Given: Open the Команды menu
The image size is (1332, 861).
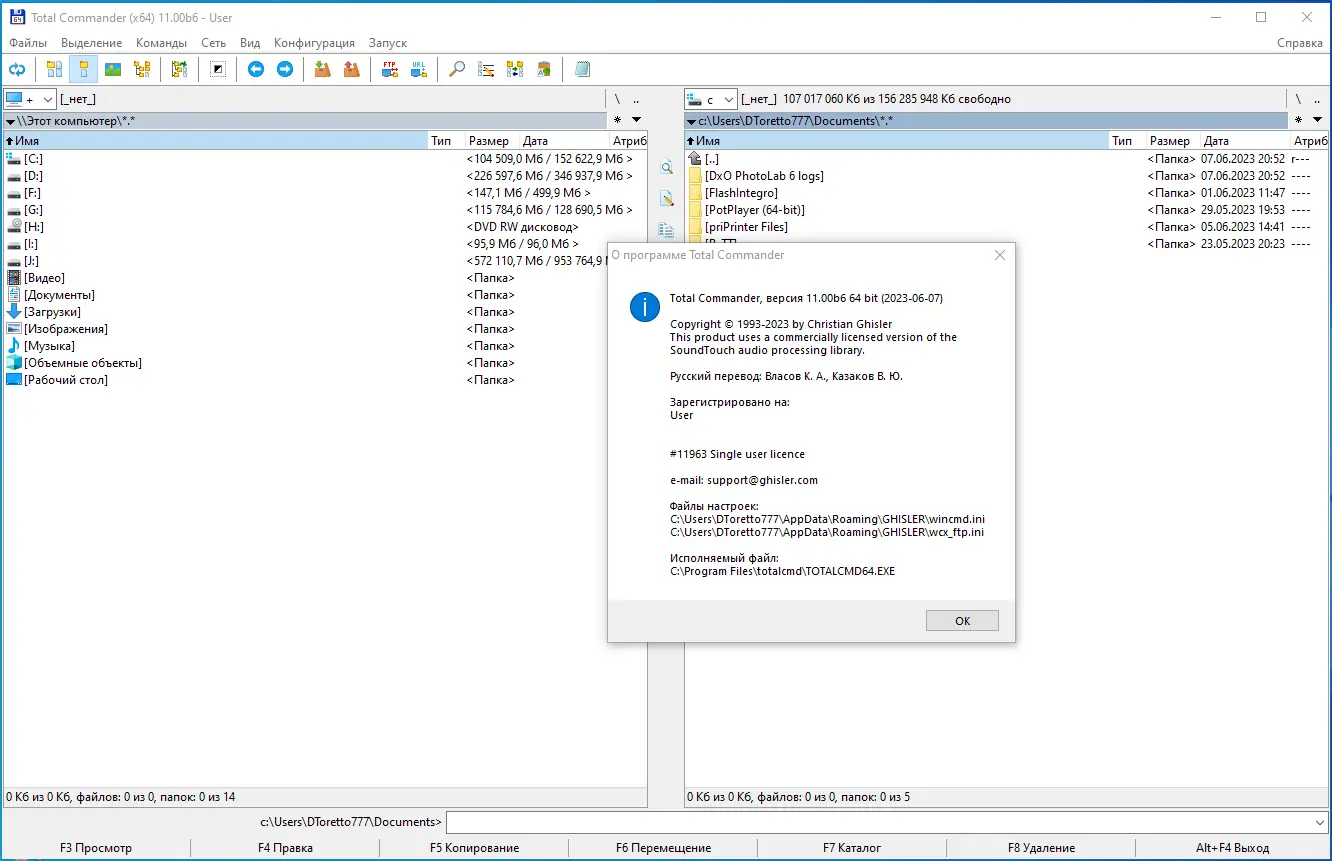Looking at the screenshot, I should pos(162,43).
